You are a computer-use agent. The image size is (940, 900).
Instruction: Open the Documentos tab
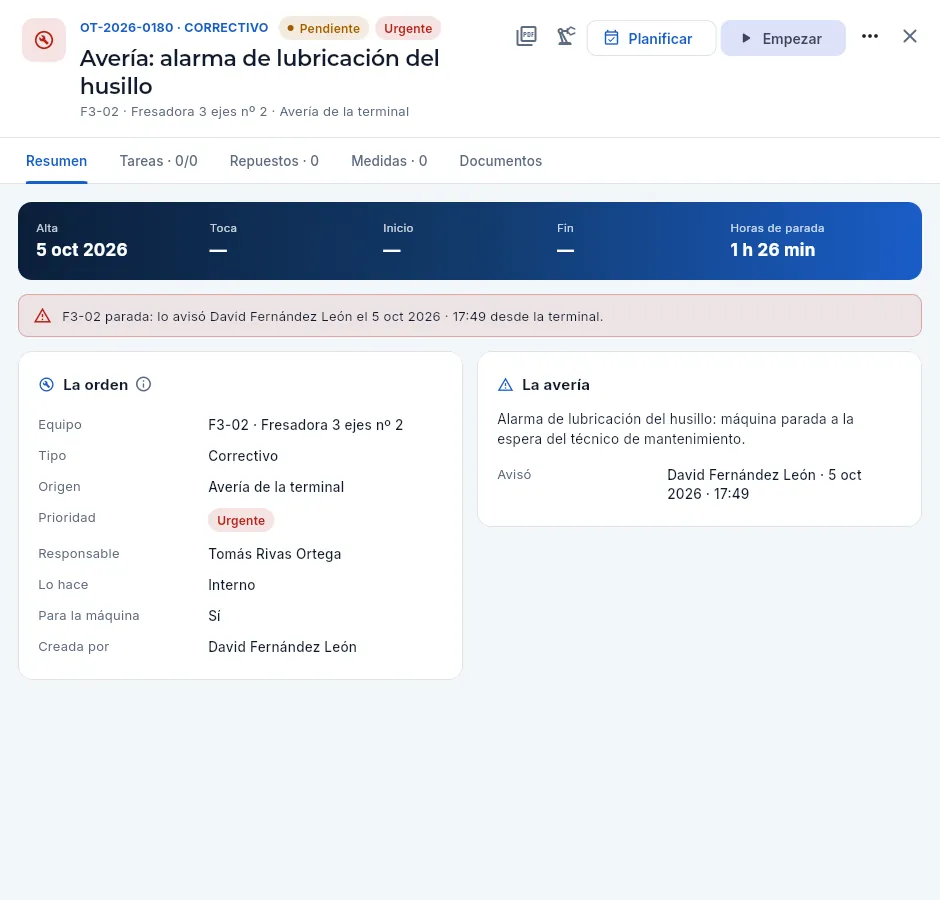[501, 161]
